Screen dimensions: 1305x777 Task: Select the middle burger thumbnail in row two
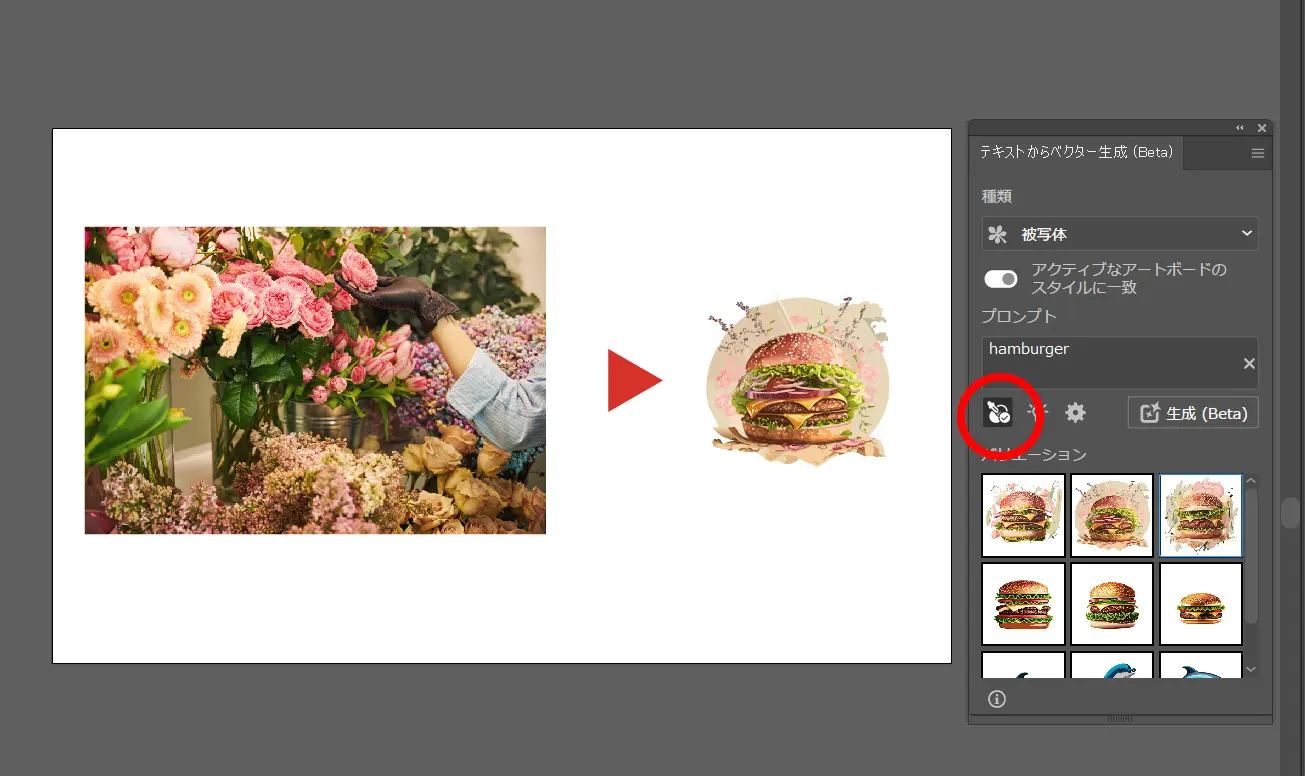(x=1111, y=603)
